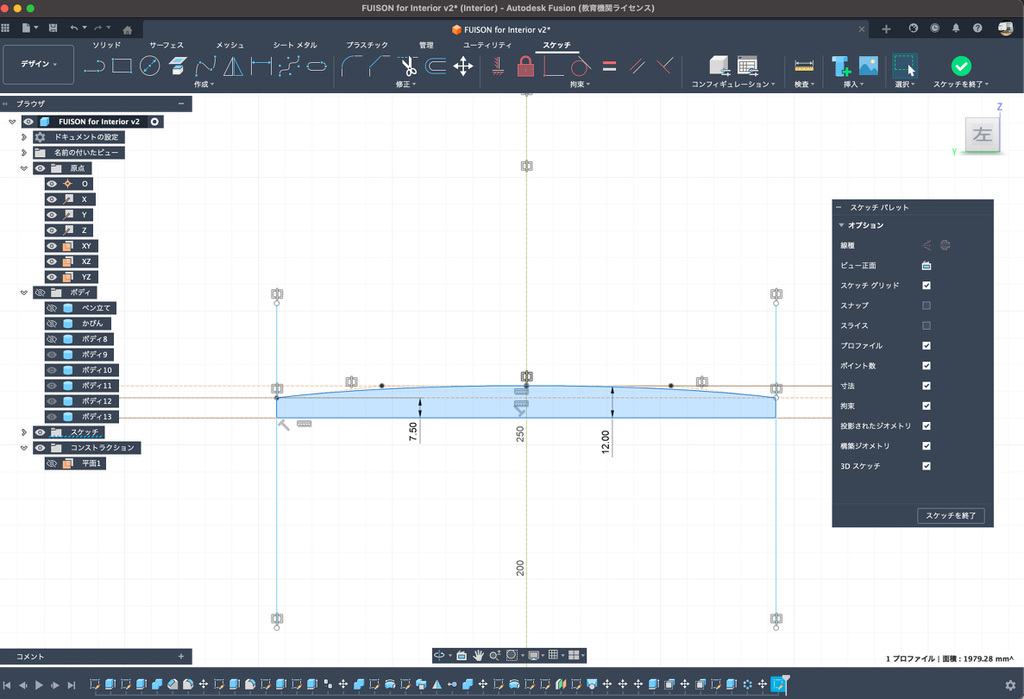This screenshot has height=699, width=1024.
Task: Select the Rectangle sketch tool
Action: pos(122,66)
